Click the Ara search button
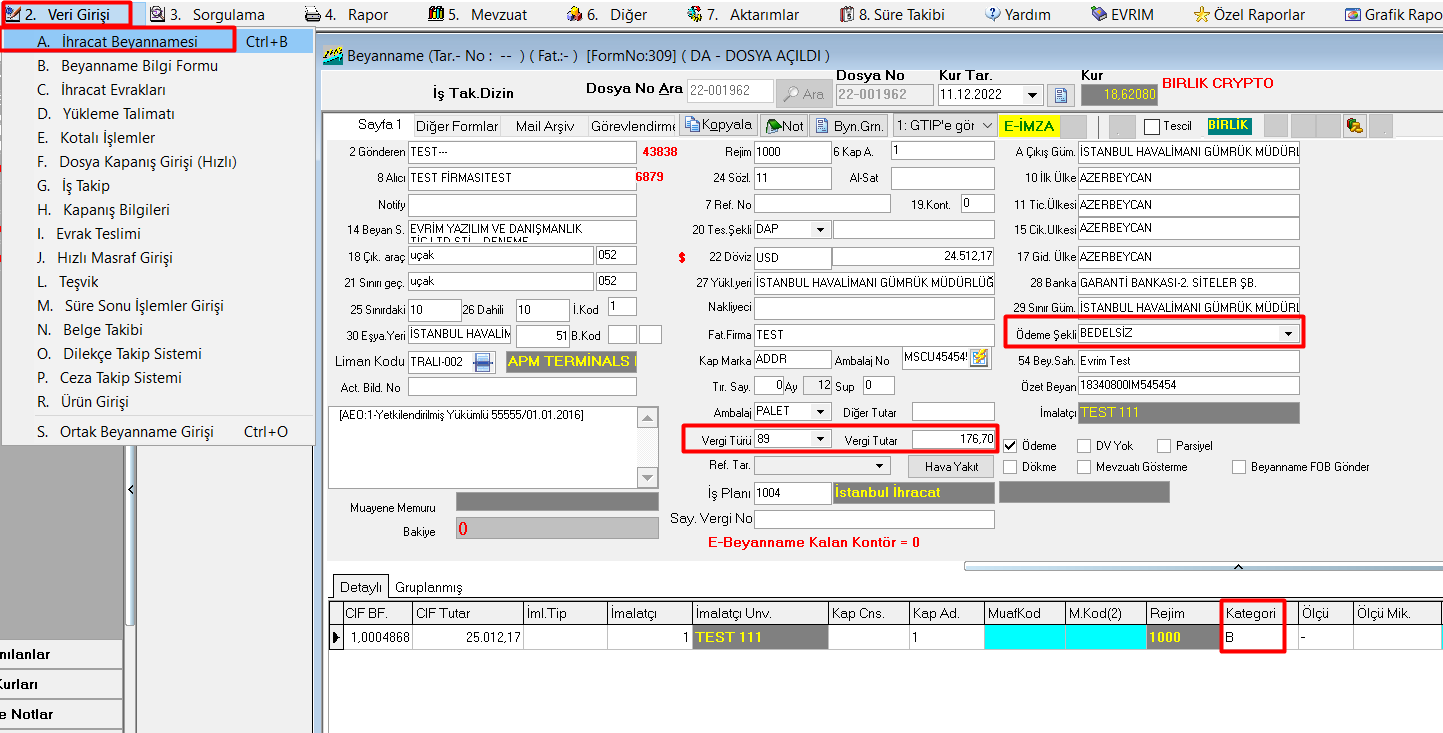1443x733 pixels. coord(803,93)
